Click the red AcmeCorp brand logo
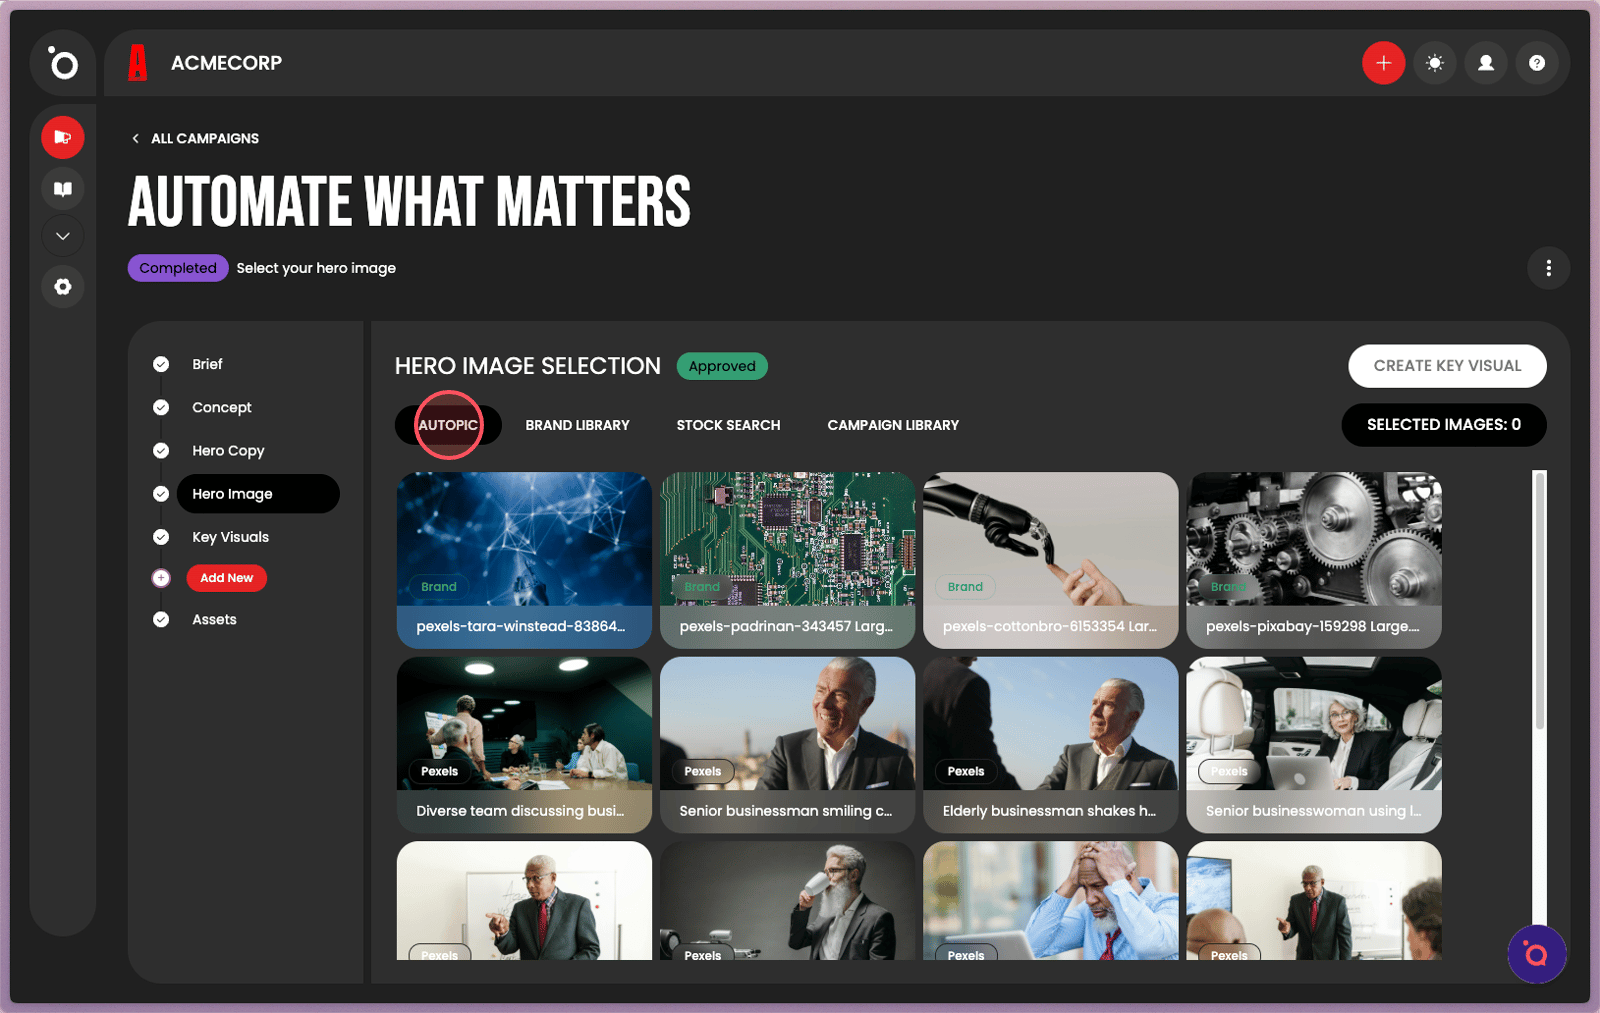This screenshot has width=1600, height=1013. point(138,63)
